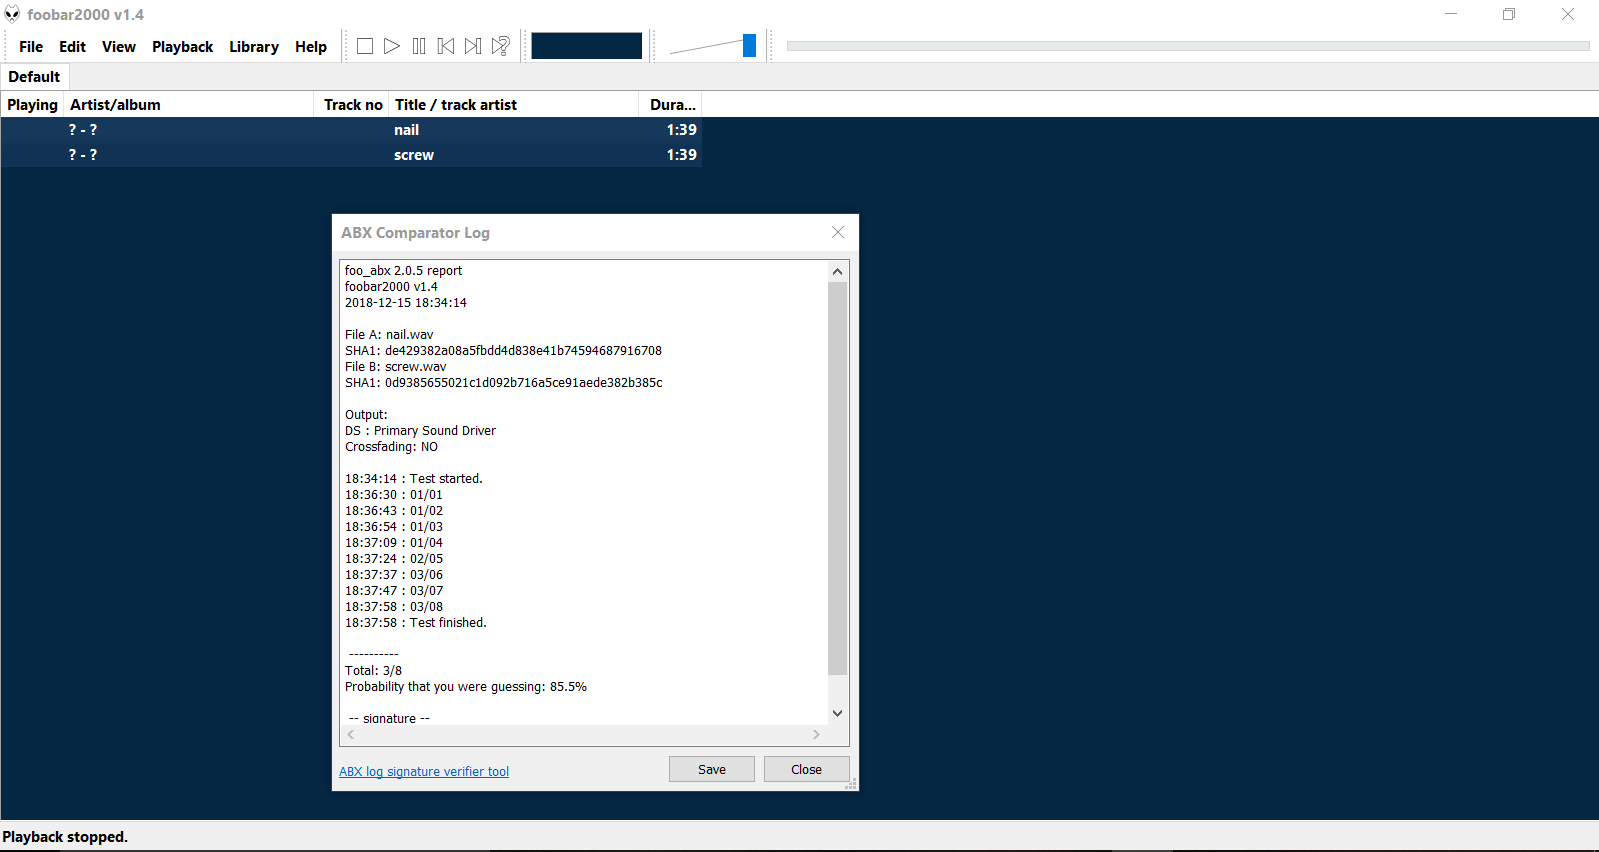
Task: Open the ABX log signature verifier tool link
Action: (424, 772)
